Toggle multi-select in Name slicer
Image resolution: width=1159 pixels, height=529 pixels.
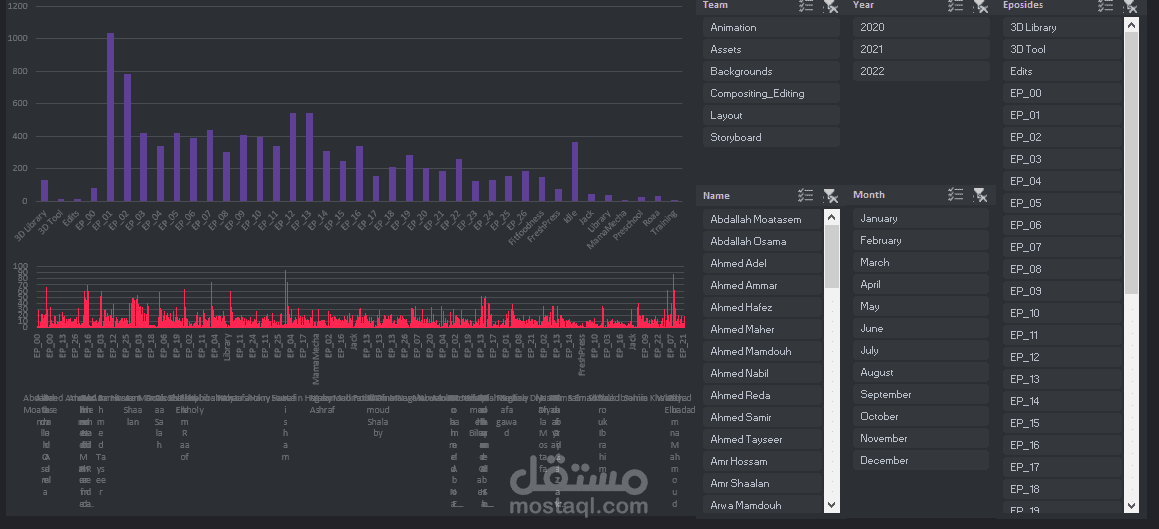pyautogui.click(x=806, y=196)
